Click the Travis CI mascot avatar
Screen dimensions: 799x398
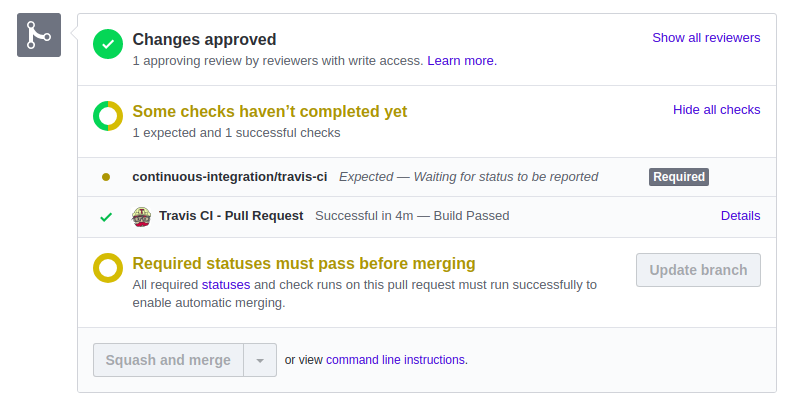[141, 217]
